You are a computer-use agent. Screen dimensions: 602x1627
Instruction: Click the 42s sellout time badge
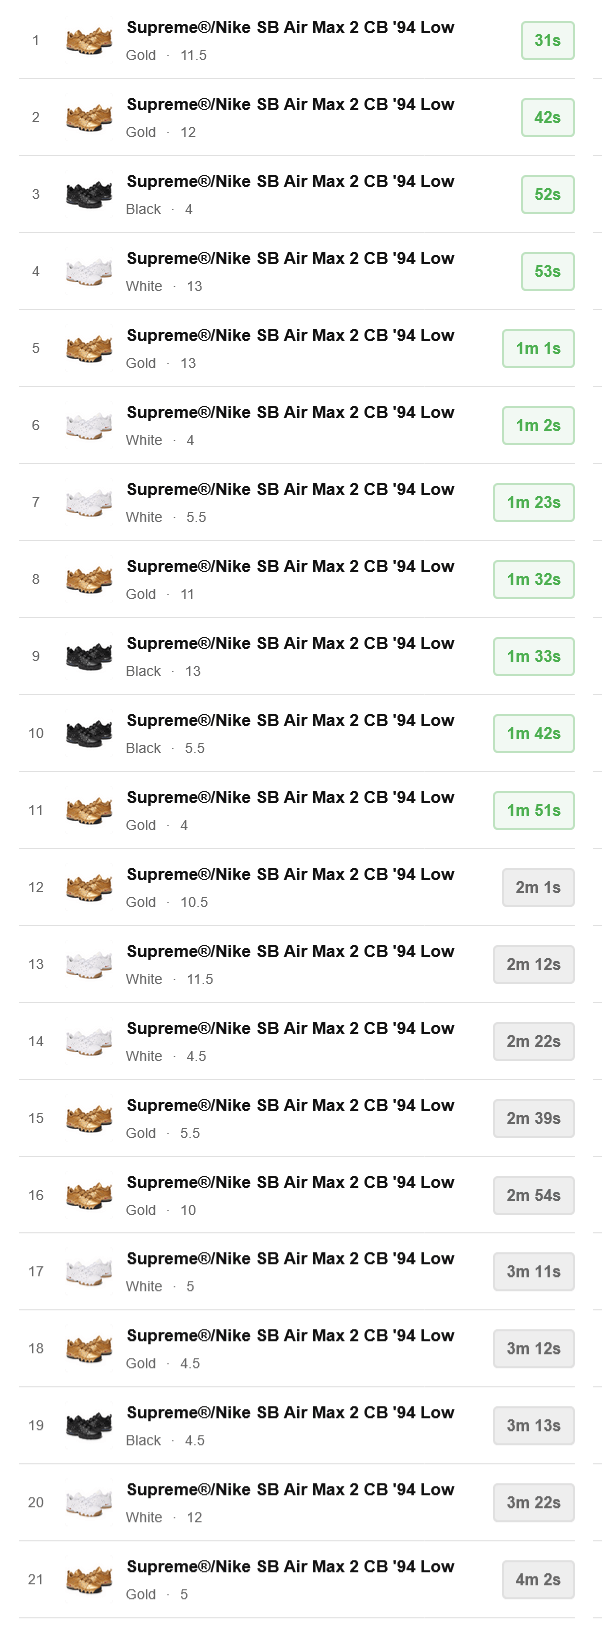547,118
